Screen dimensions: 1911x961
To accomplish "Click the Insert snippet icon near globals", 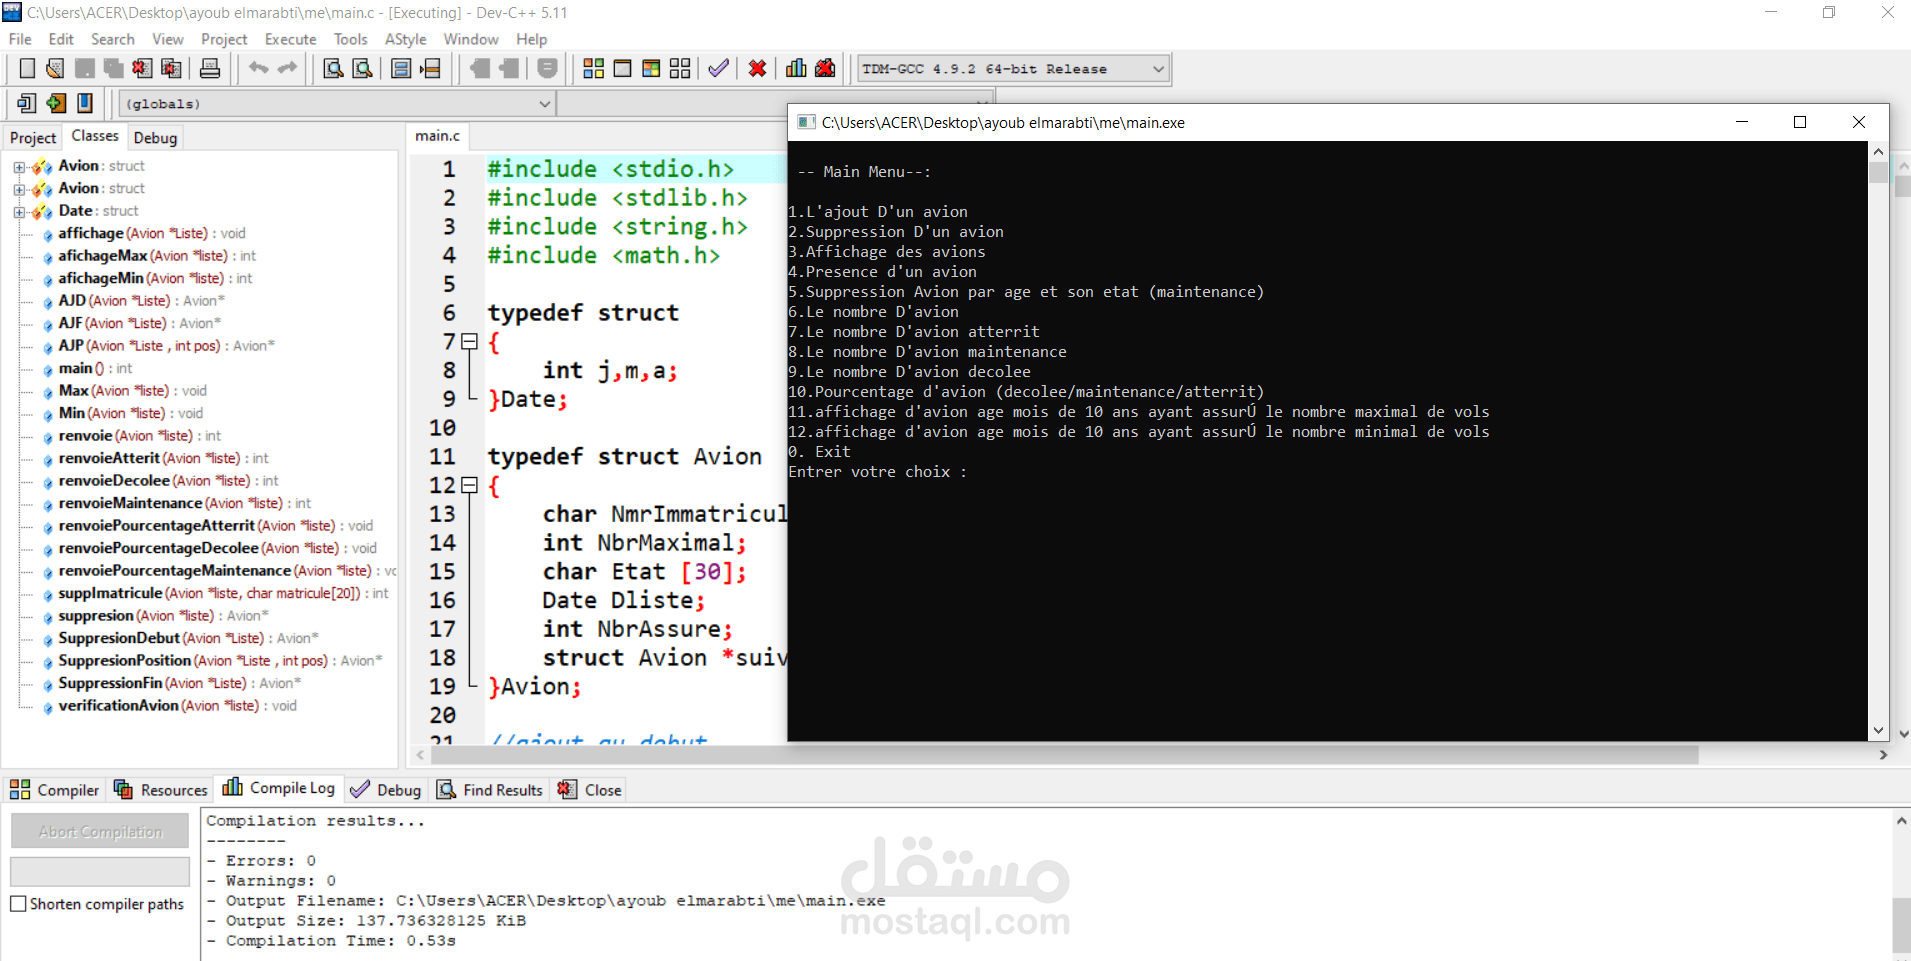I will pyautogui.click(x=27, y=103).
